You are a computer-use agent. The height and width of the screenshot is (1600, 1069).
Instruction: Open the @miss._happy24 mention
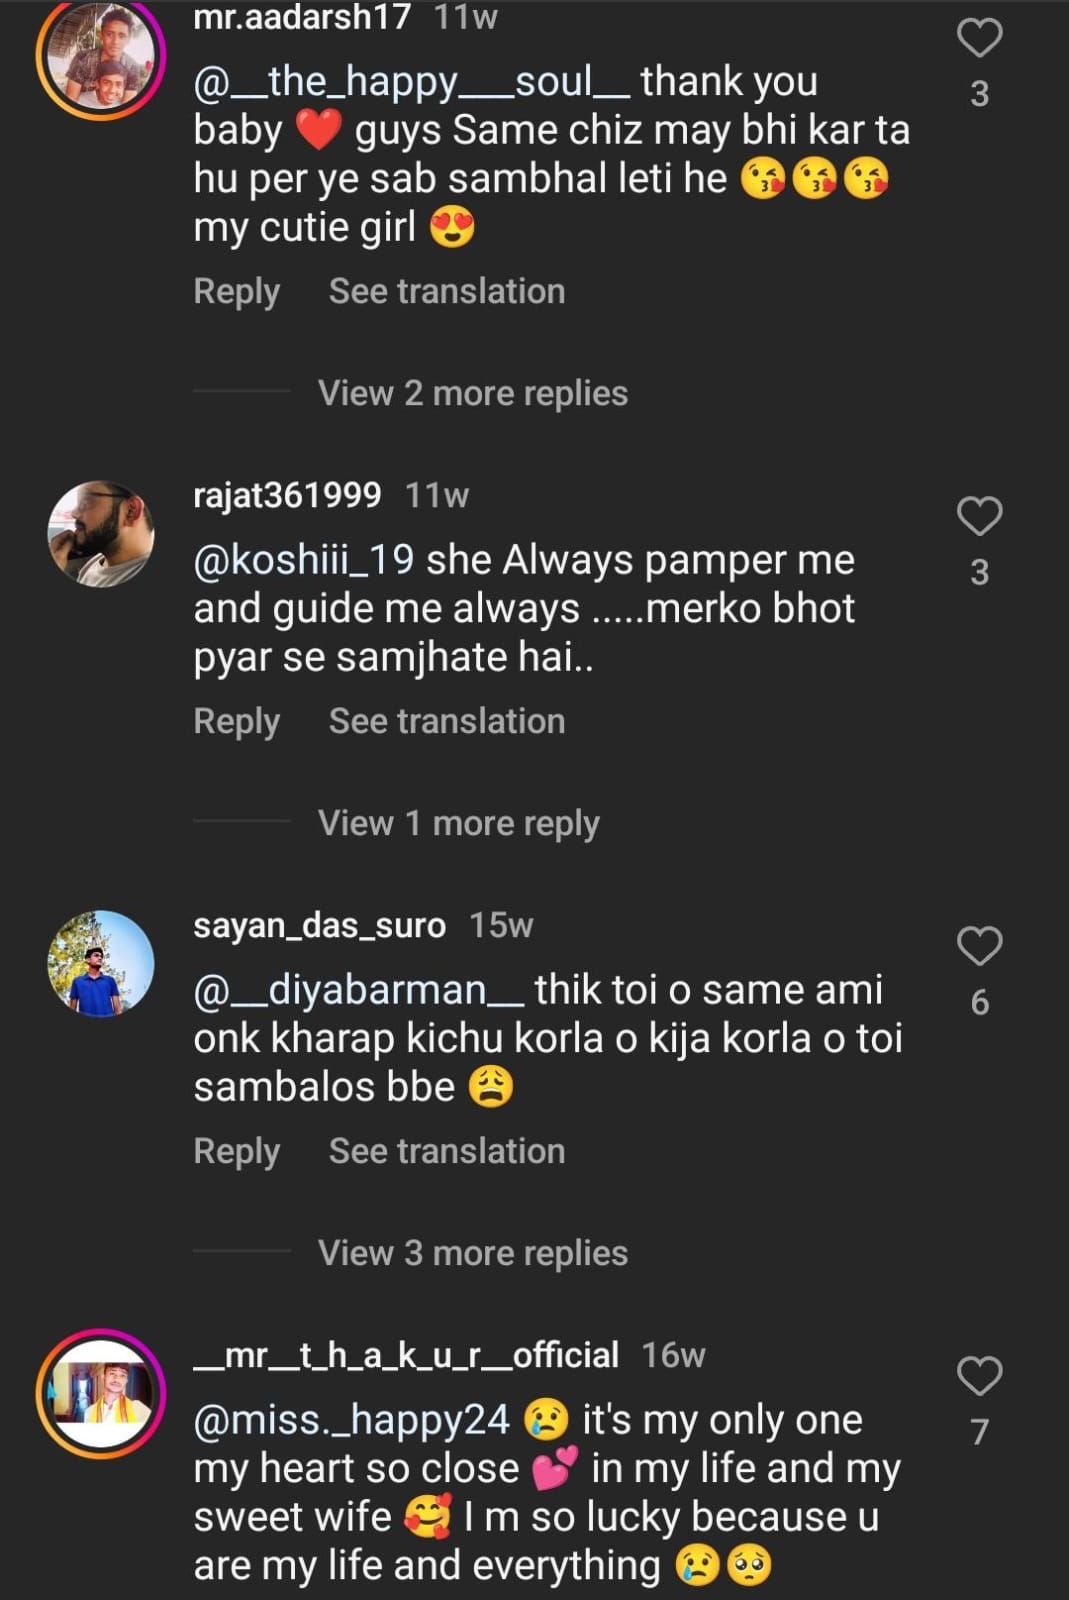pyautogui.click(x=351, y=1420)
